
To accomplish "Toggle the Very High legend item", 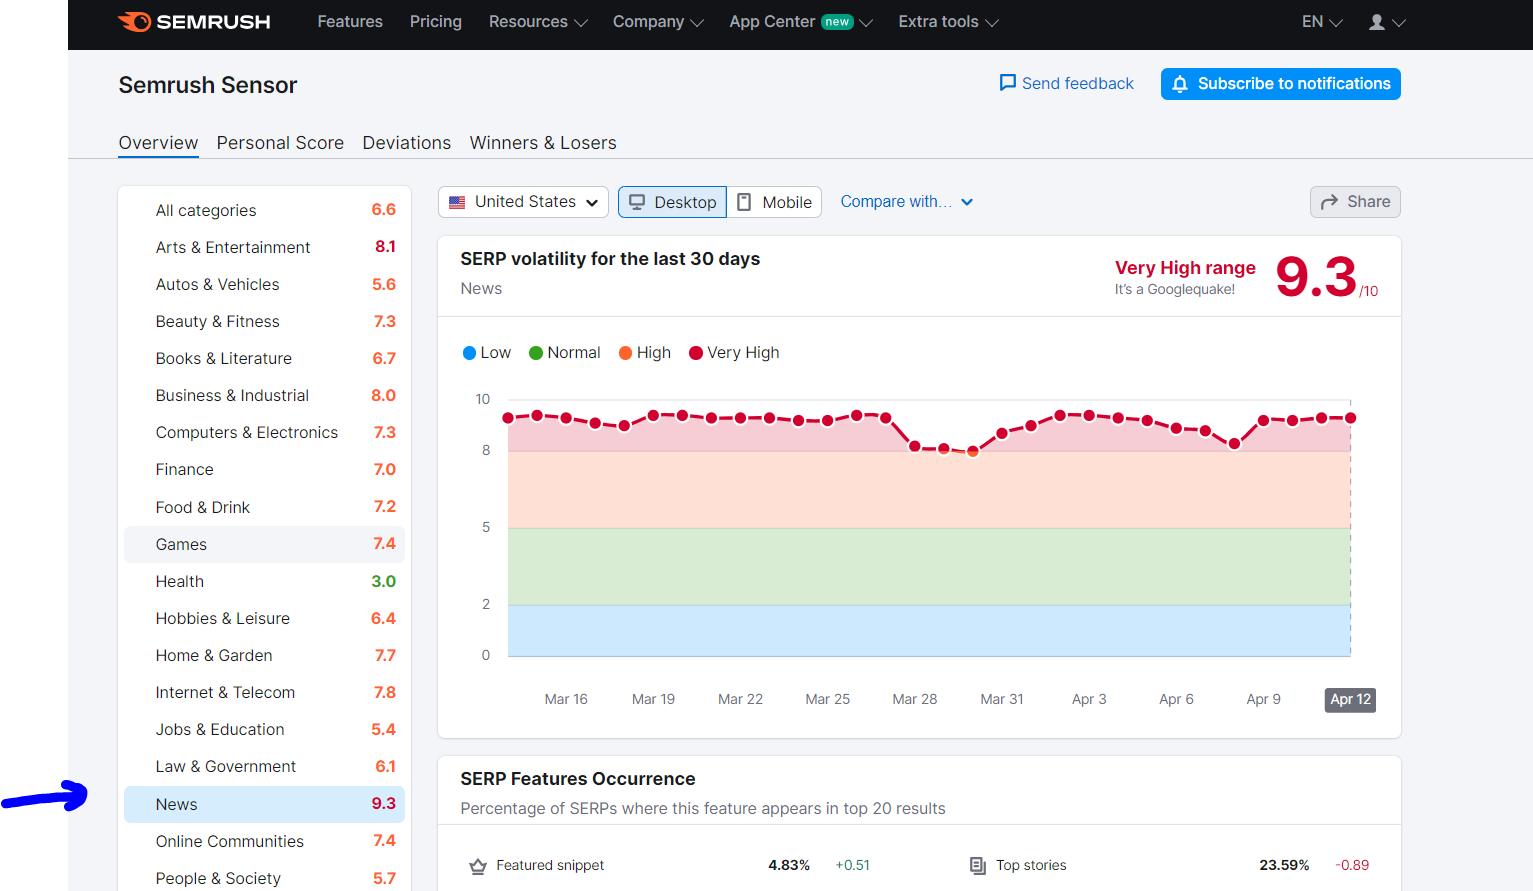I will [x=734, y=353].
